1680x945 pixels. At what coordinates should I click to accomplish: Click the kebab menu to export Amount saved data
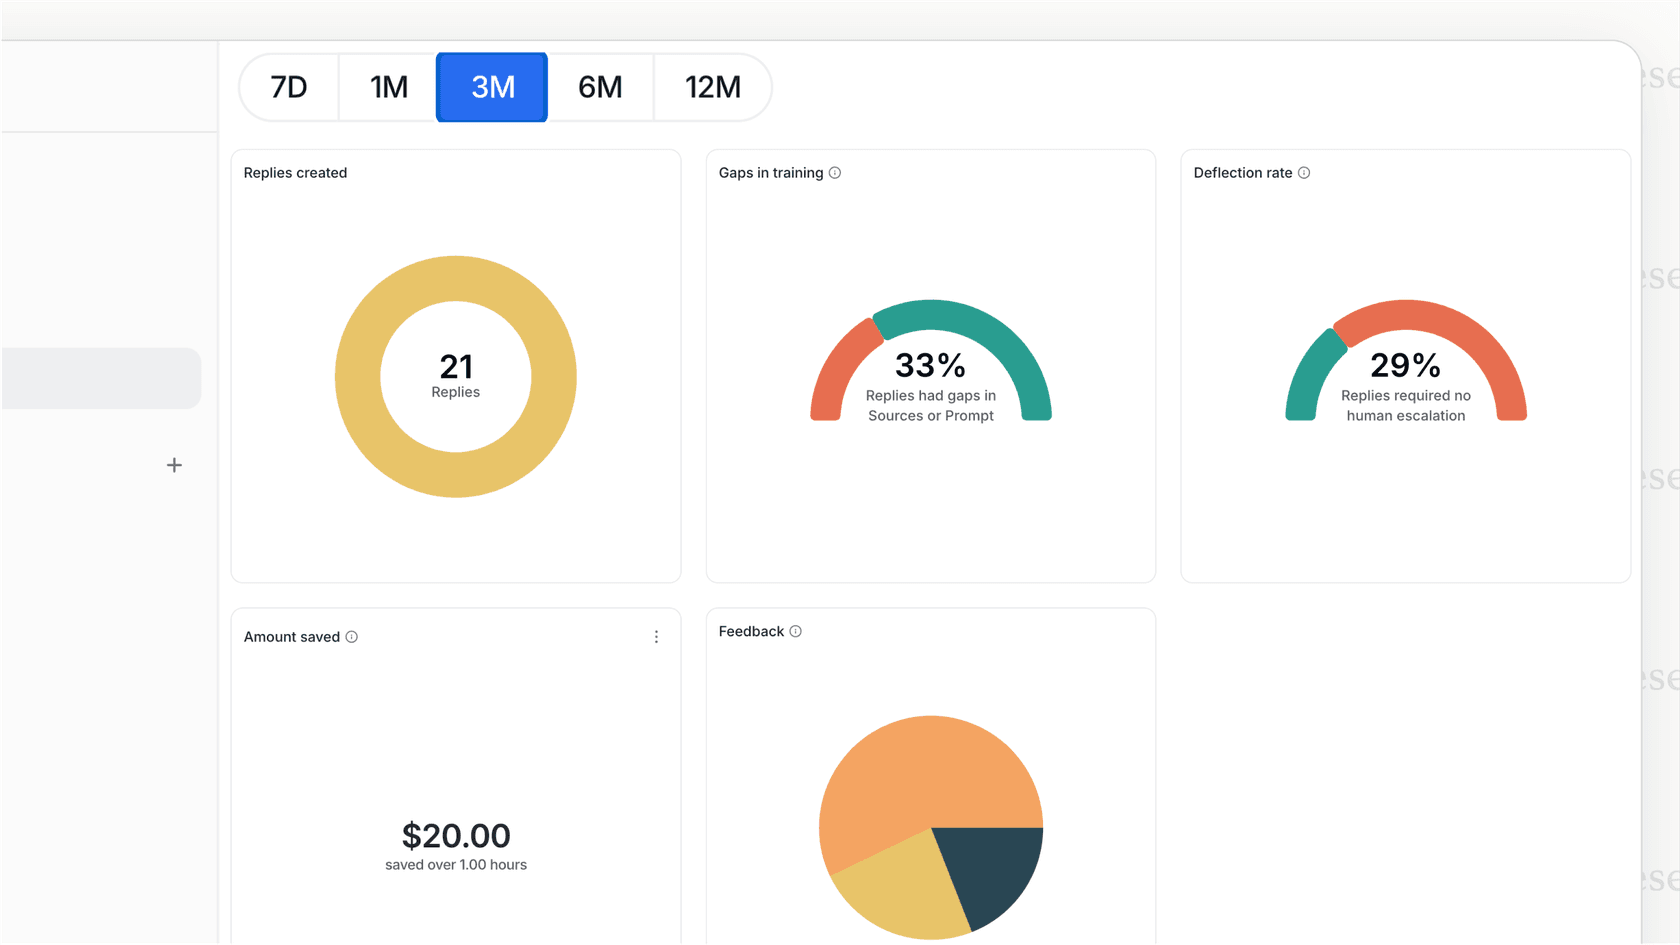[x=657, y=636]
